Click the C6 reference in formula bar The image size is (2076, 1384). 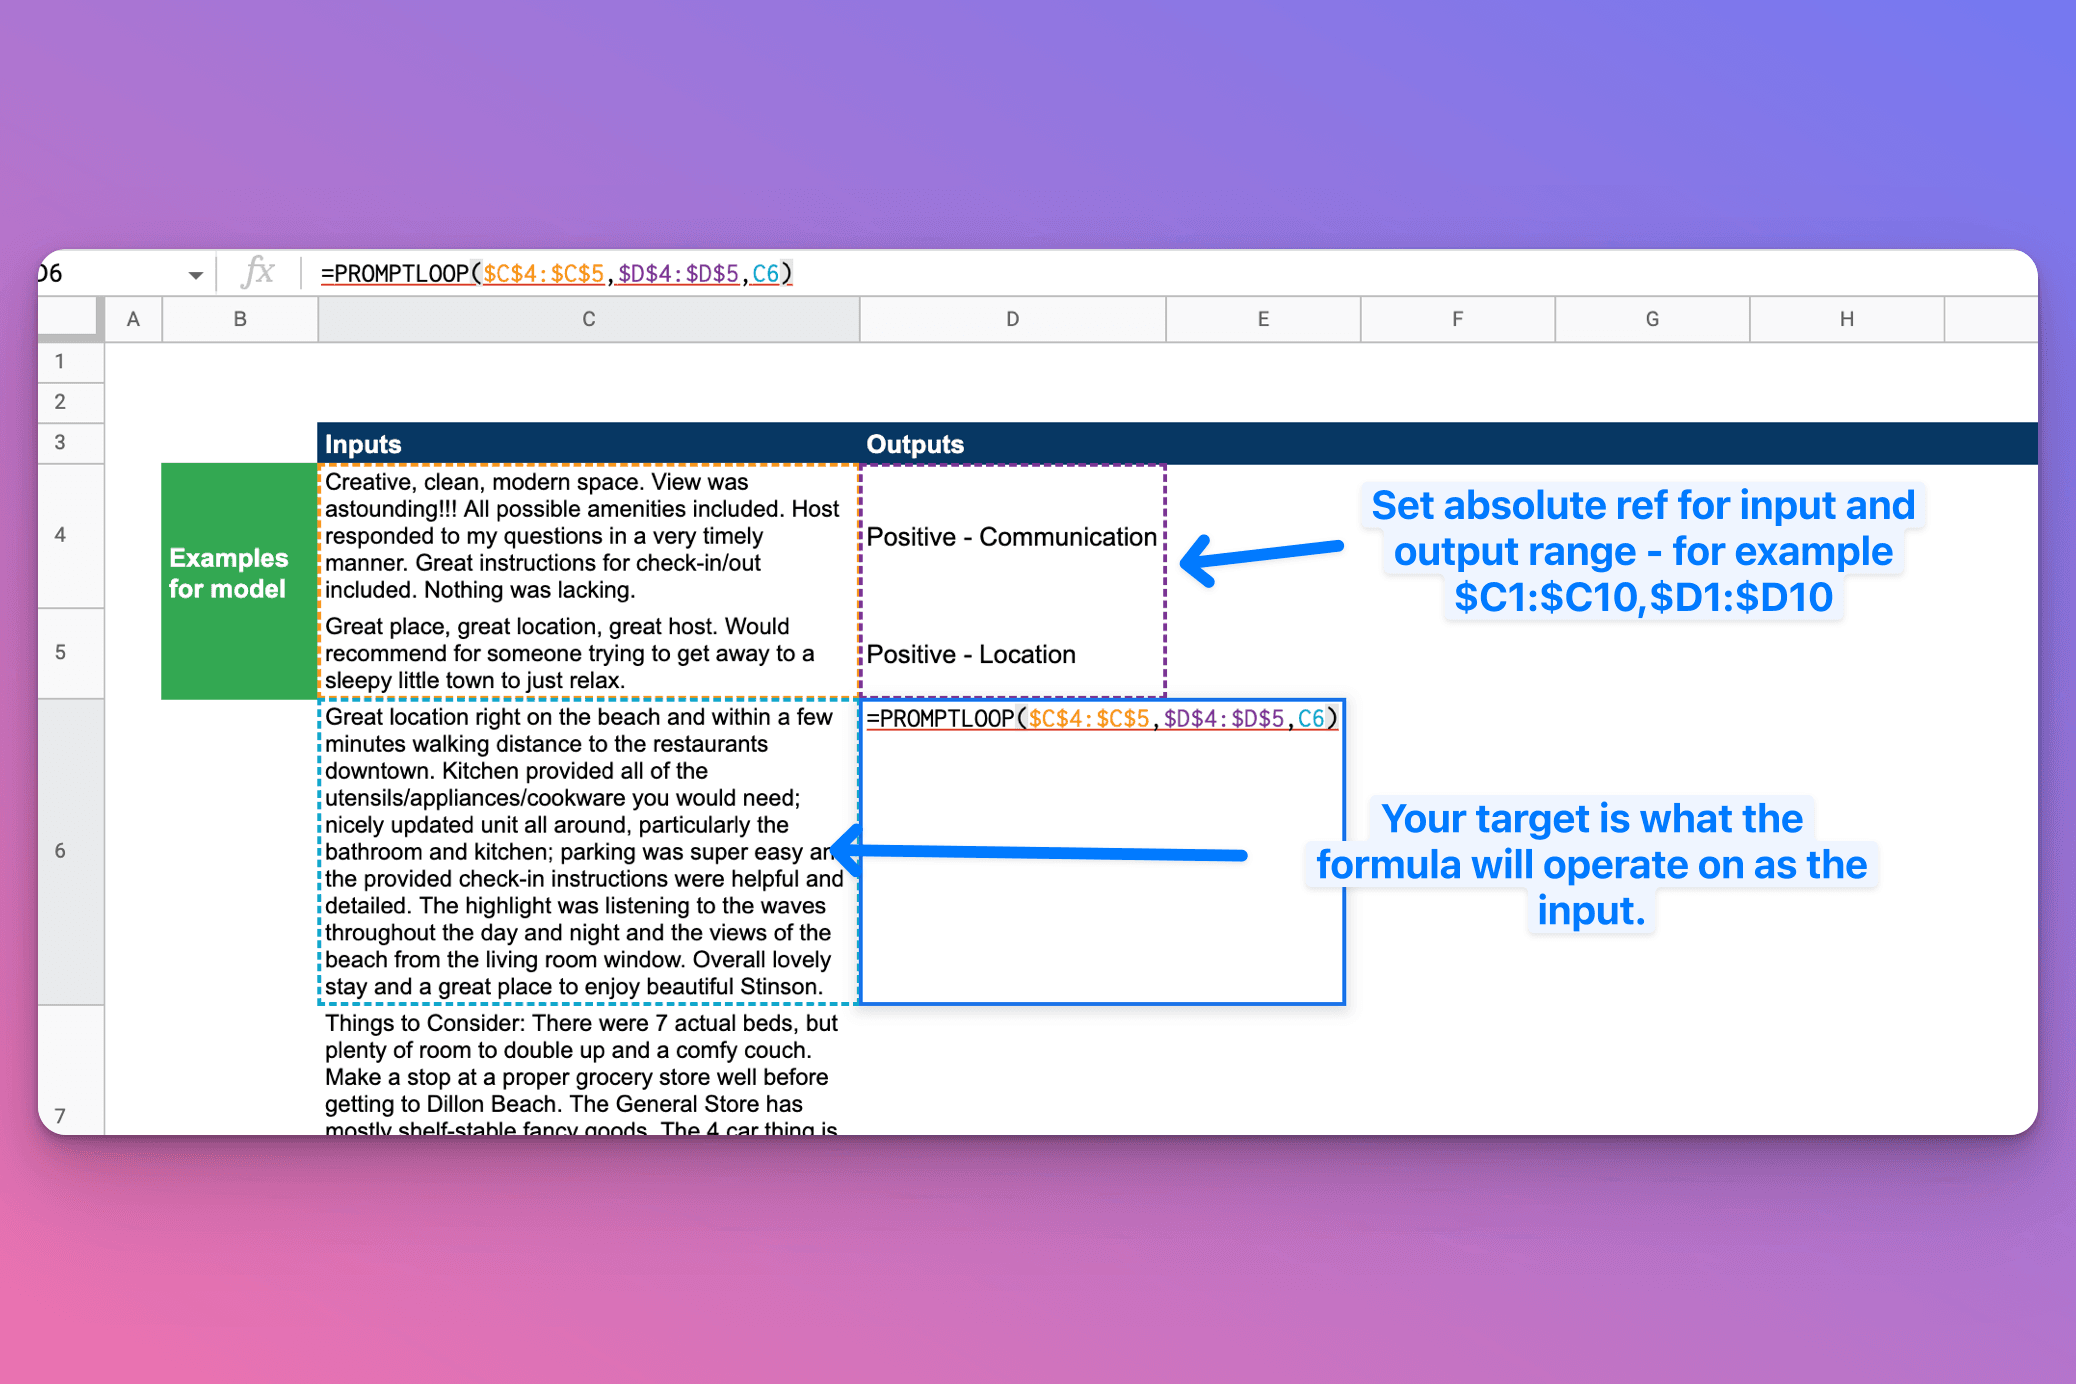click(769, 272)
